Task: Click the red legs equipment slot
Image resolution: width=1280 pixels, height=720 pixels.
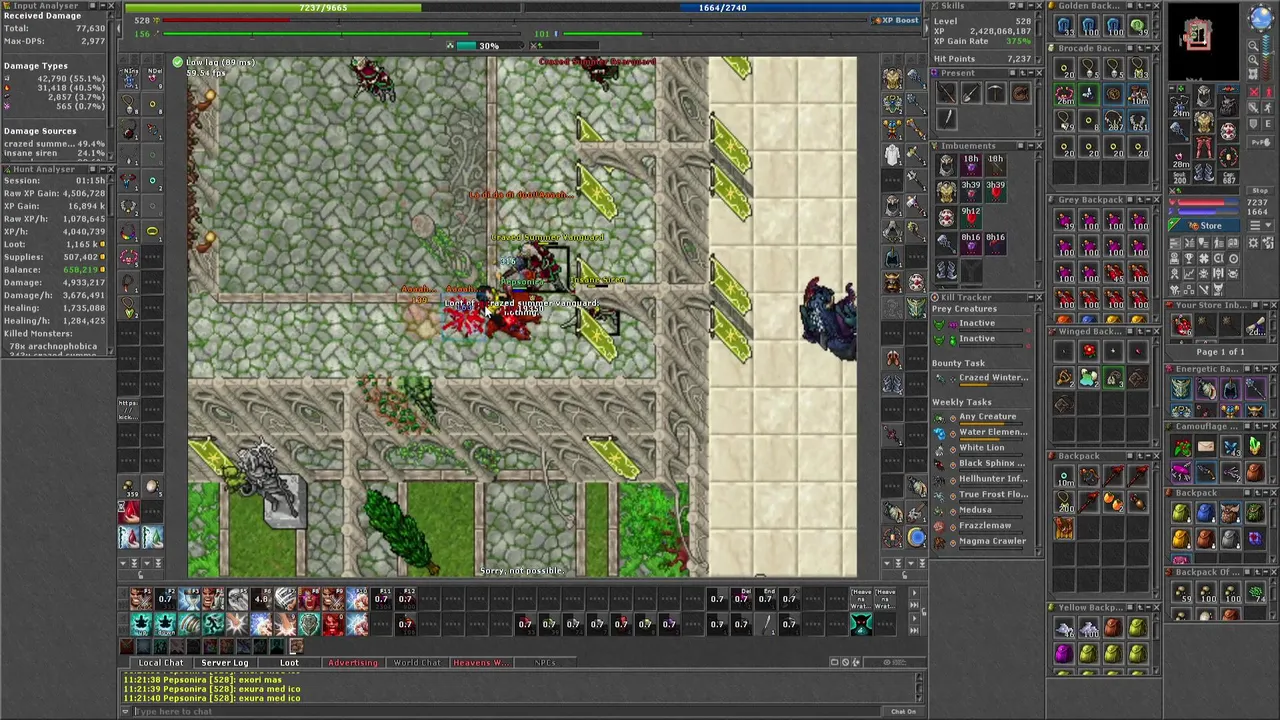Action: pos(1204,146)
